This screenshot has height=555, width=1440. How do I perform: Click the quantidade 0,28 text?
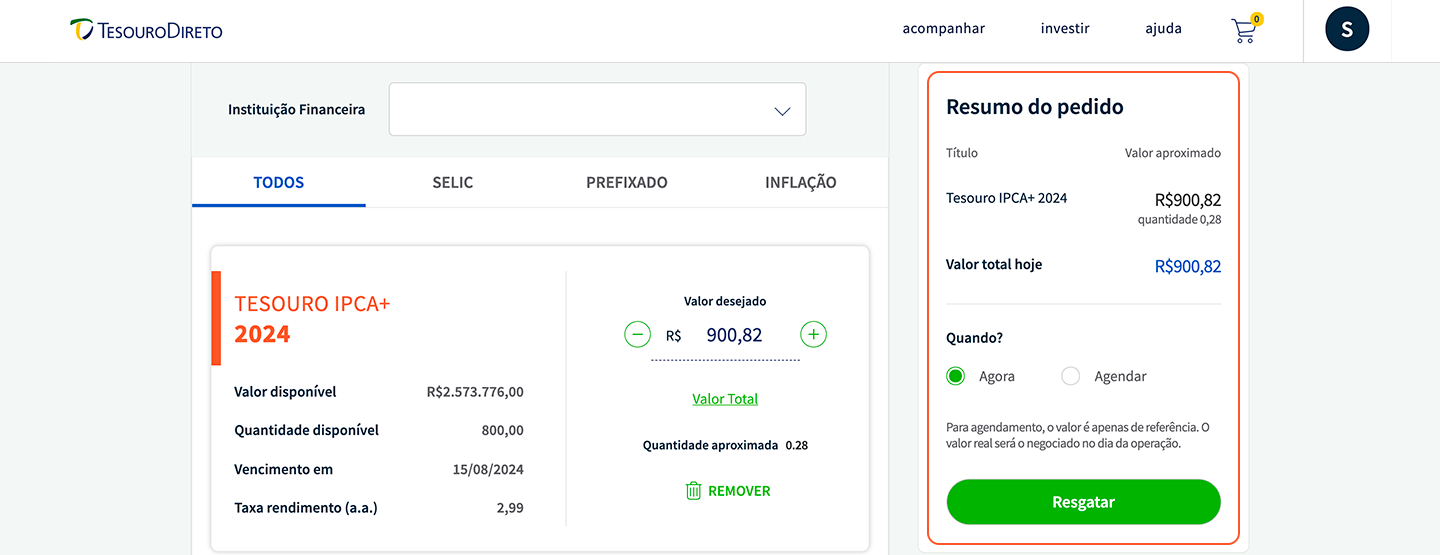click(x=1179, y=220)
